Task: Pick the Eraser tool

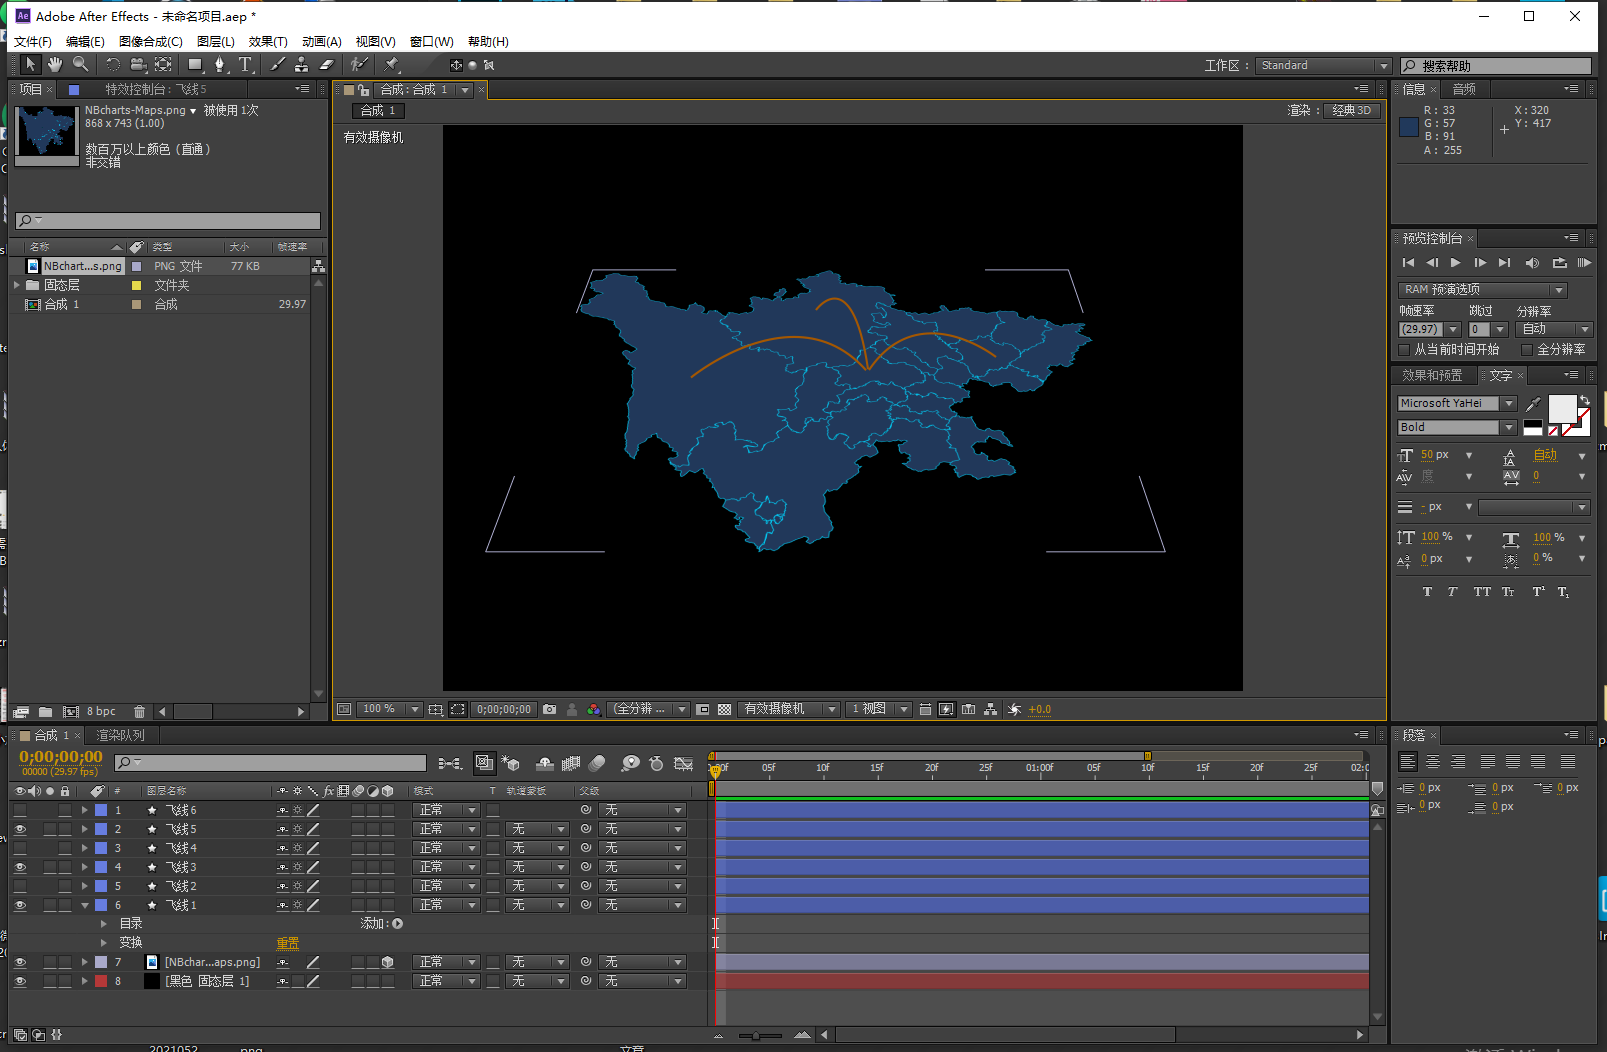Action: tap(326, 64)
